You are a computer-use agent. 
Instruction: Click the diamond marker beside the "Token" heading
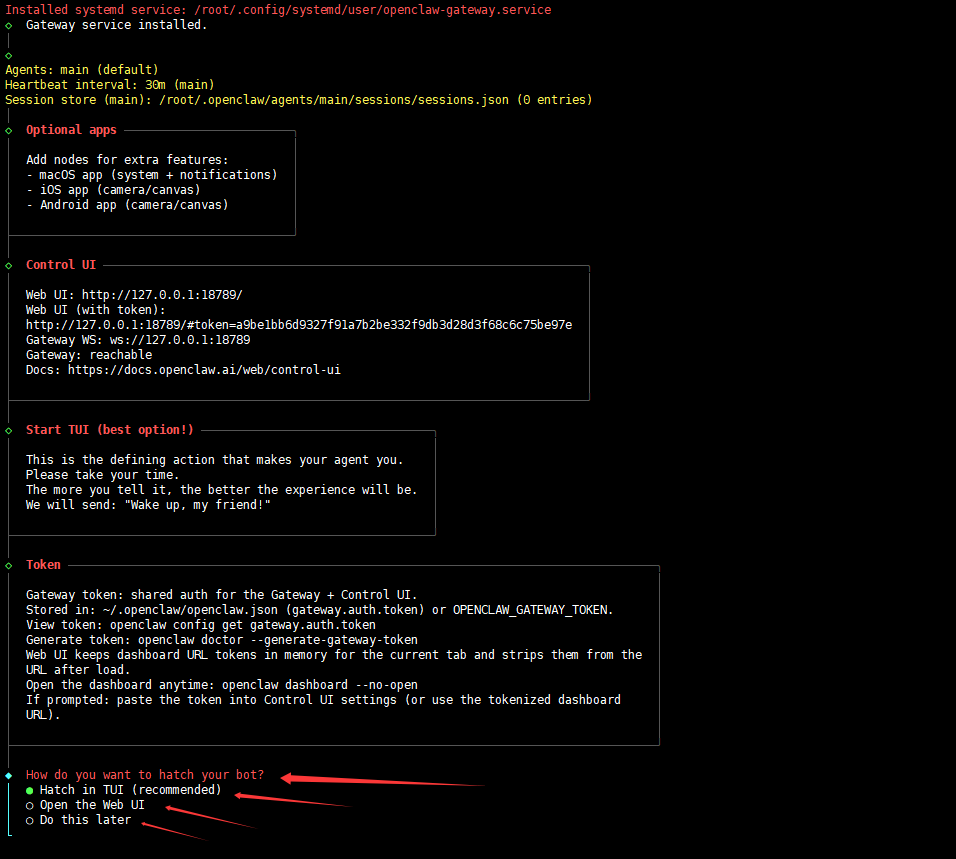click(9, 565)
